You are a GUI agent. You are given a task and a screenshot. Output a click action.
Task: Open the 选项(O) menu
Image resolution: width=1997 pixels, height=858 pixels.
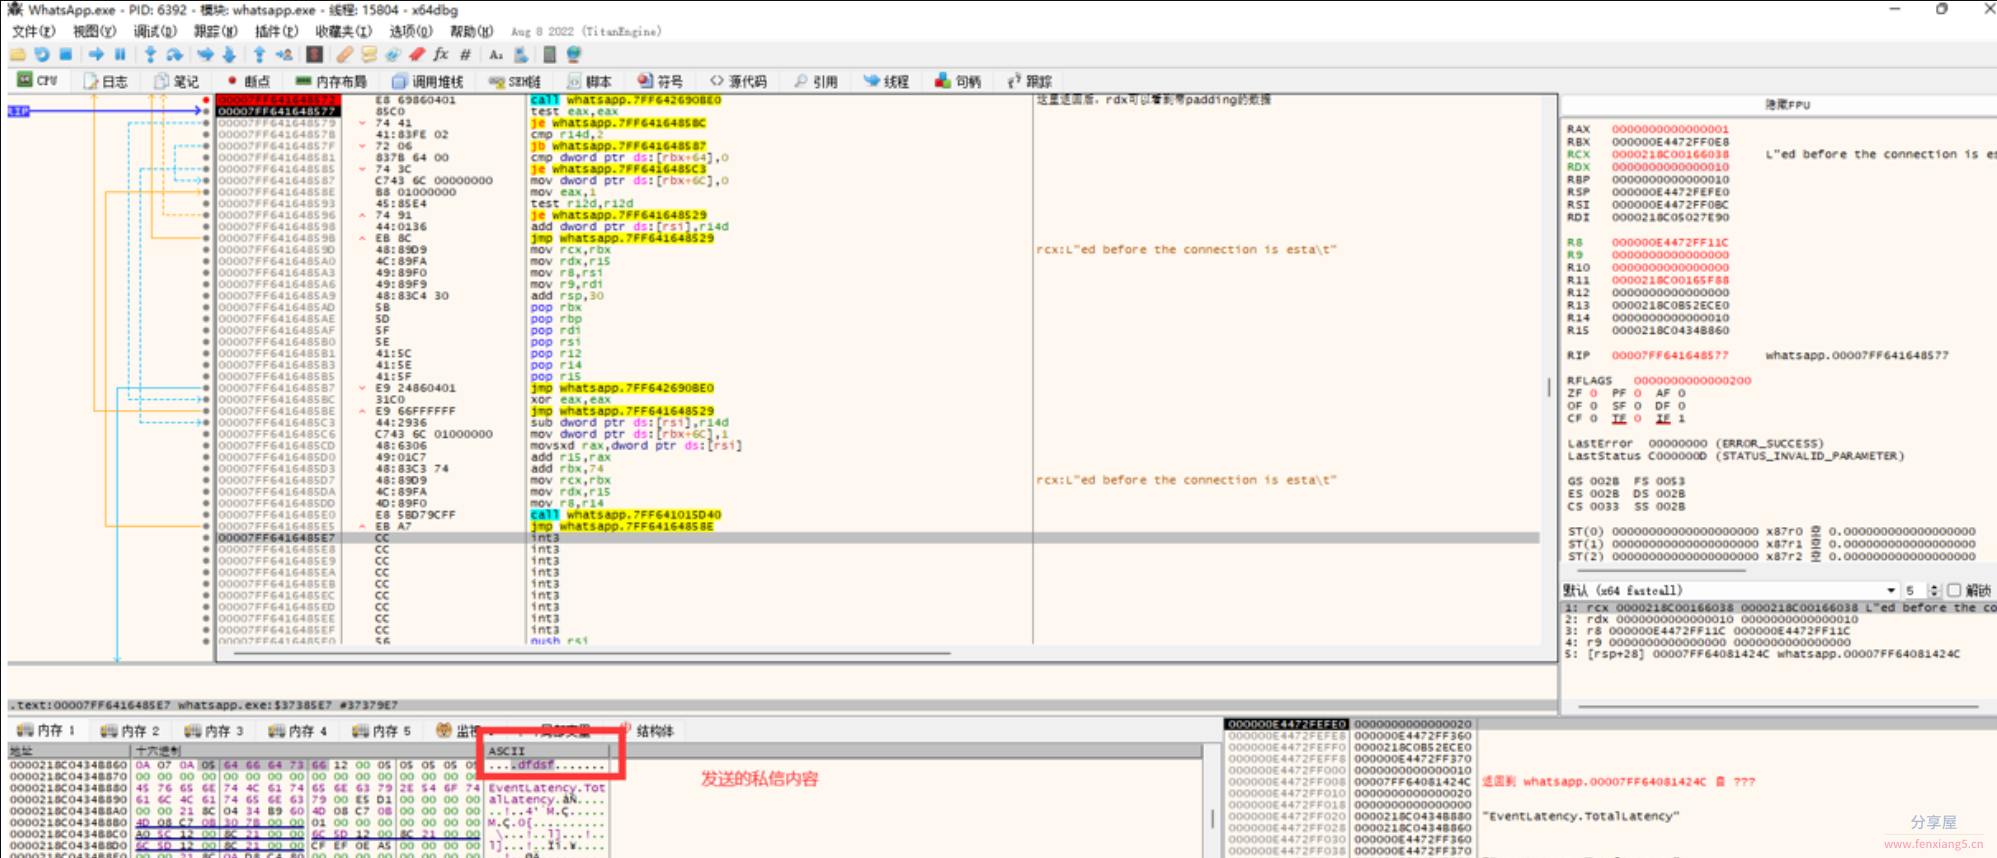pos(411,31)
